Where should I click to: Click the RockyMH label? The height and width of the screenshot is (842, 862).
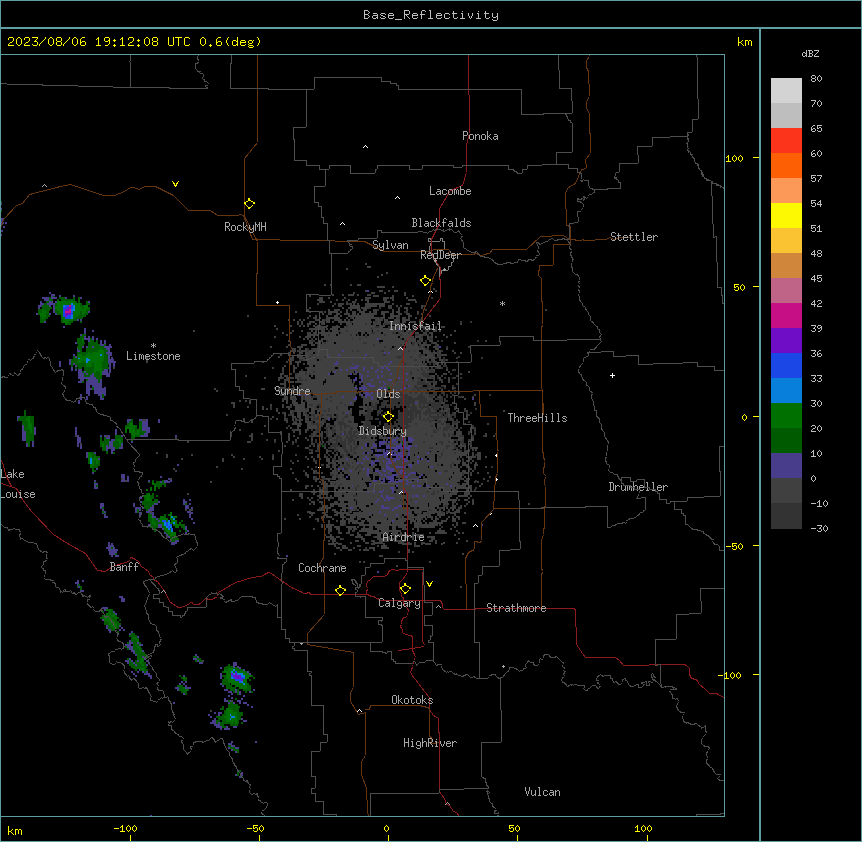(x=245, y=226)
